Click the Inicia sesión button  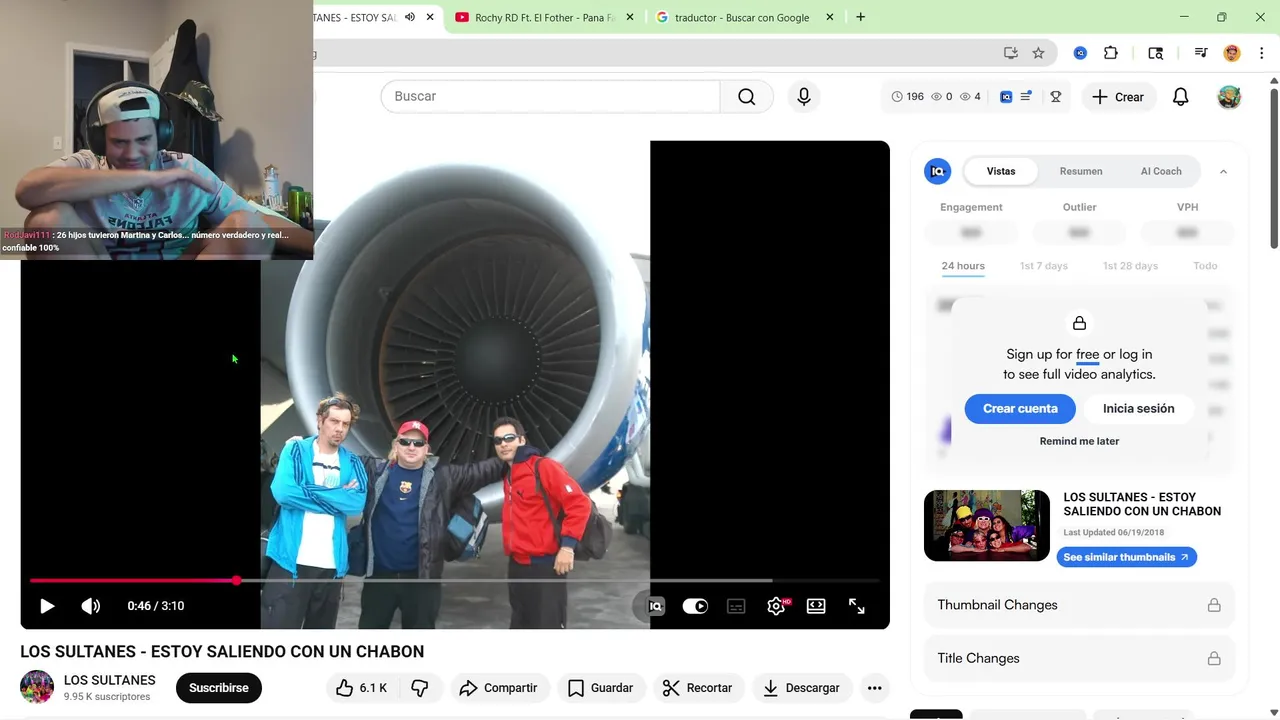1138,408
